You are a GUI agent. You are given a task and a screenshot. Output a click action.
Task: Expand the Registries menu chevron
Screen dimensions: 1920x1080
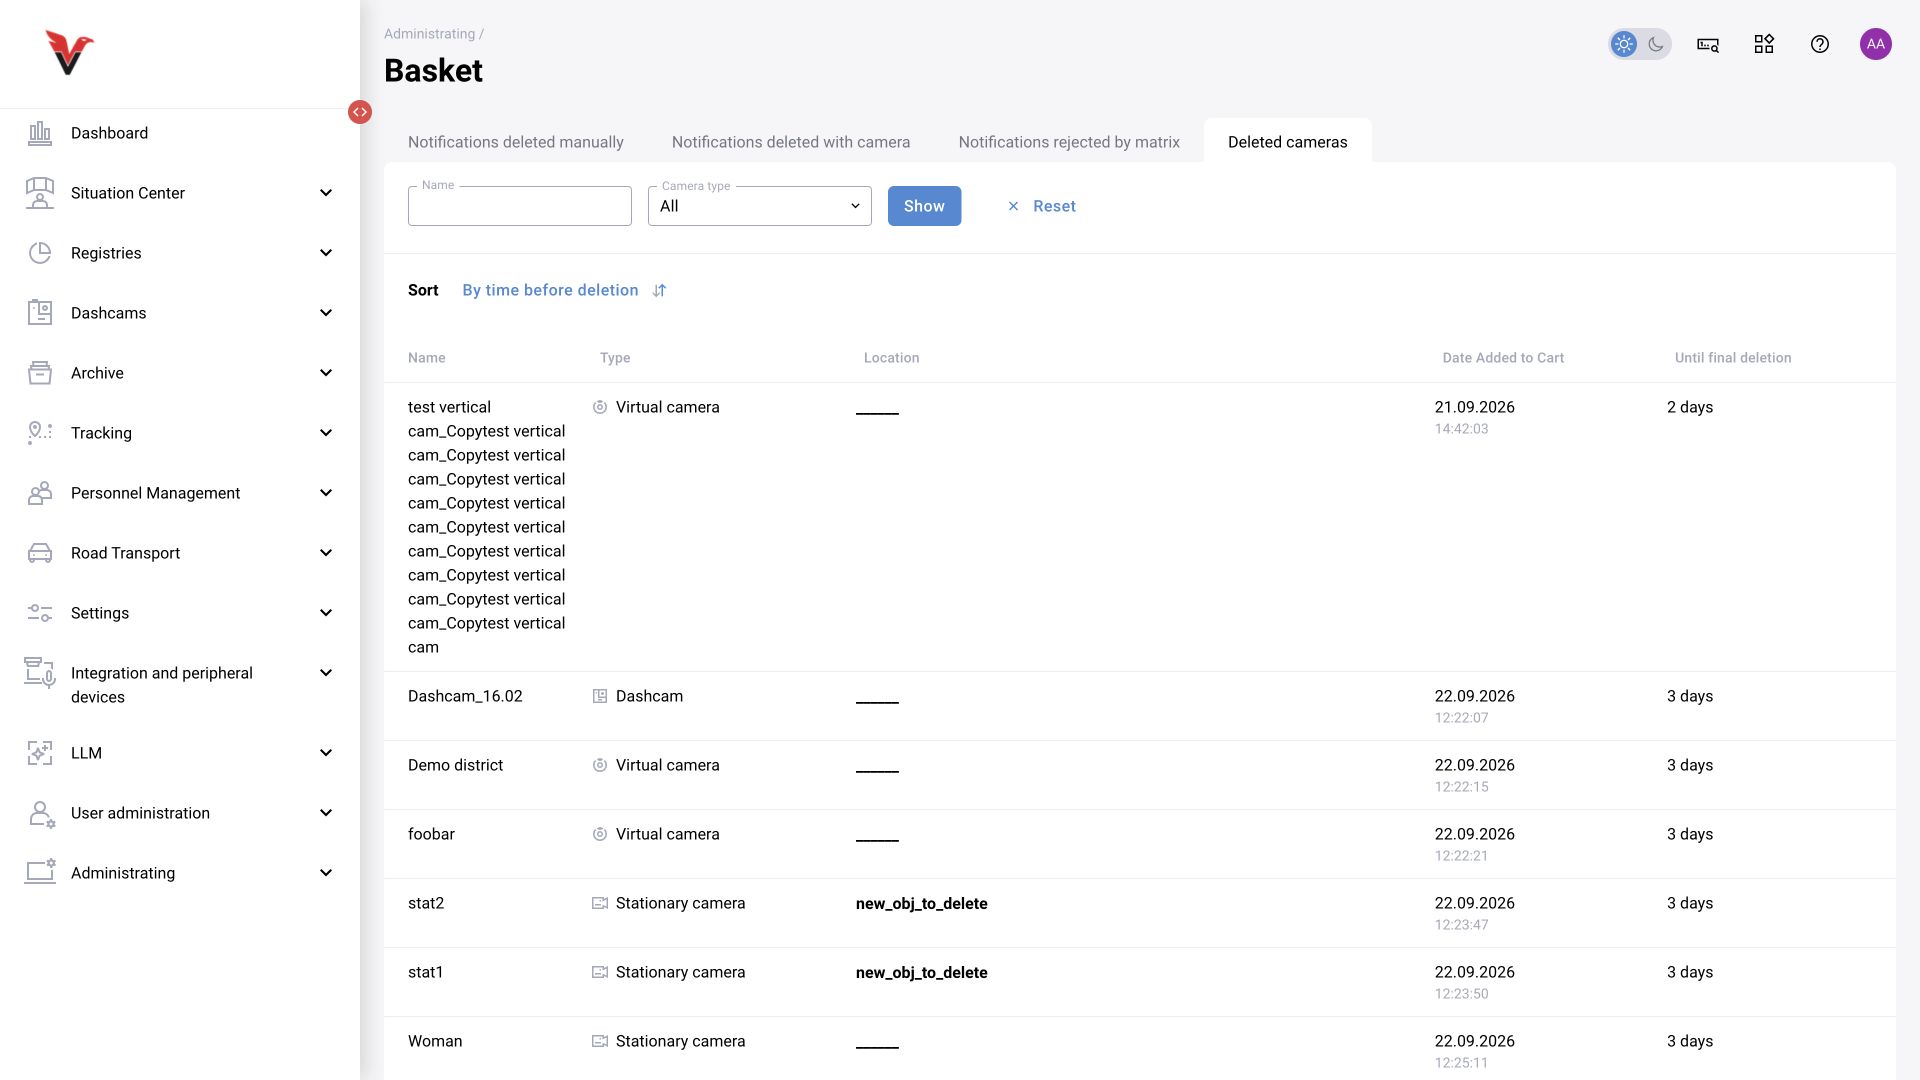[x=326, y=253]
